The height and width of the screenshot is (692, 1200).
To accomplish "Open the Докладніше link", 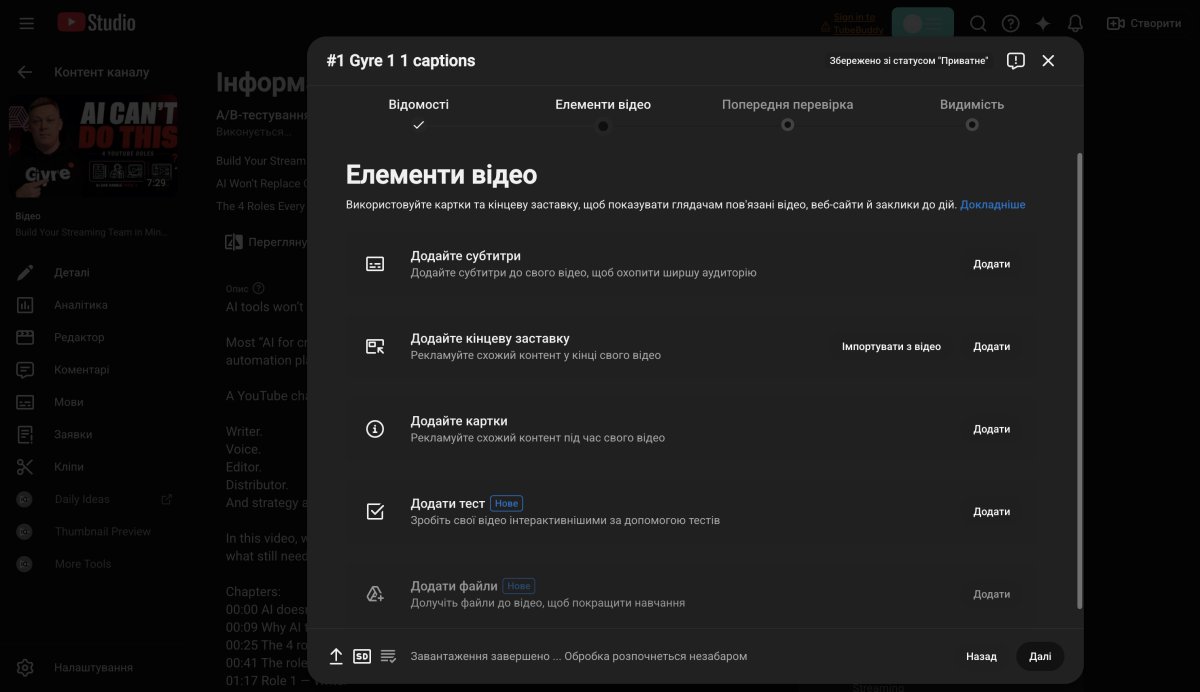I will click(992, 204).
